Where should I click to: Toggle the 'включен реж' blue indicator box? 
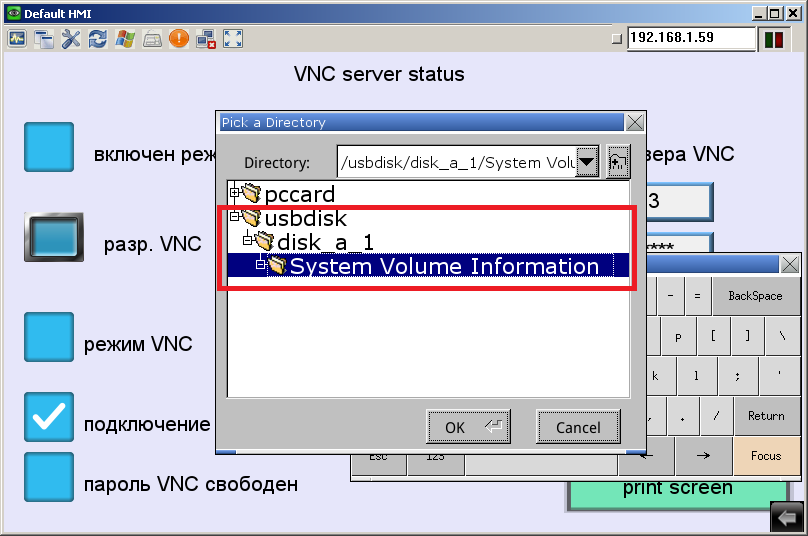49,147
